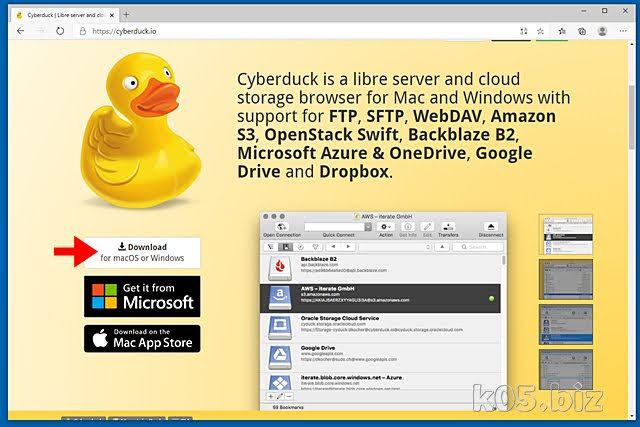Screen dimensions: 640x427
Task: Close the Cyberduck browser tab
Action: [x=112, y=15]
